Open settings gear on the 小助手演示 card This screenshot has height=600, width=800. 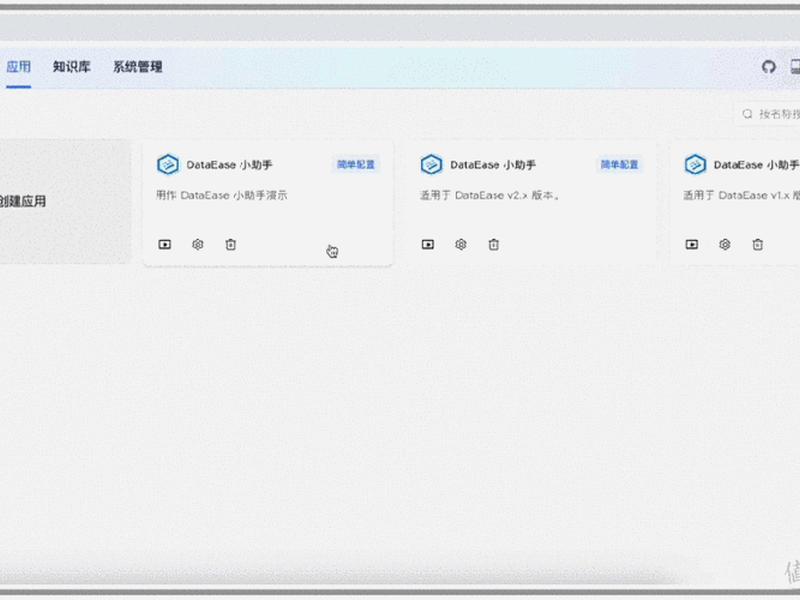198,244
